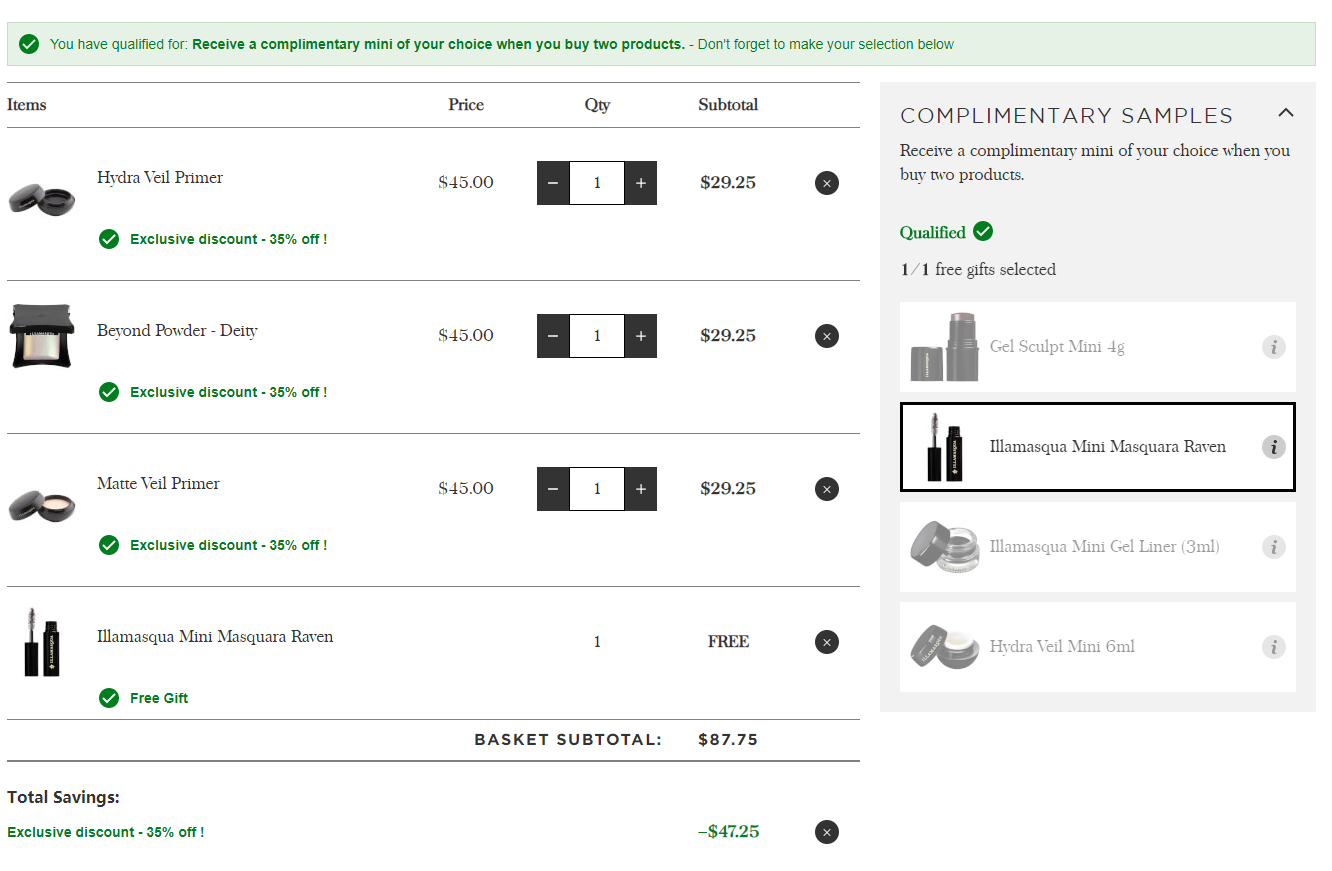
Task: Open Illamasqua Mini Masquara Raven basket item link
Action: point(215,637)
